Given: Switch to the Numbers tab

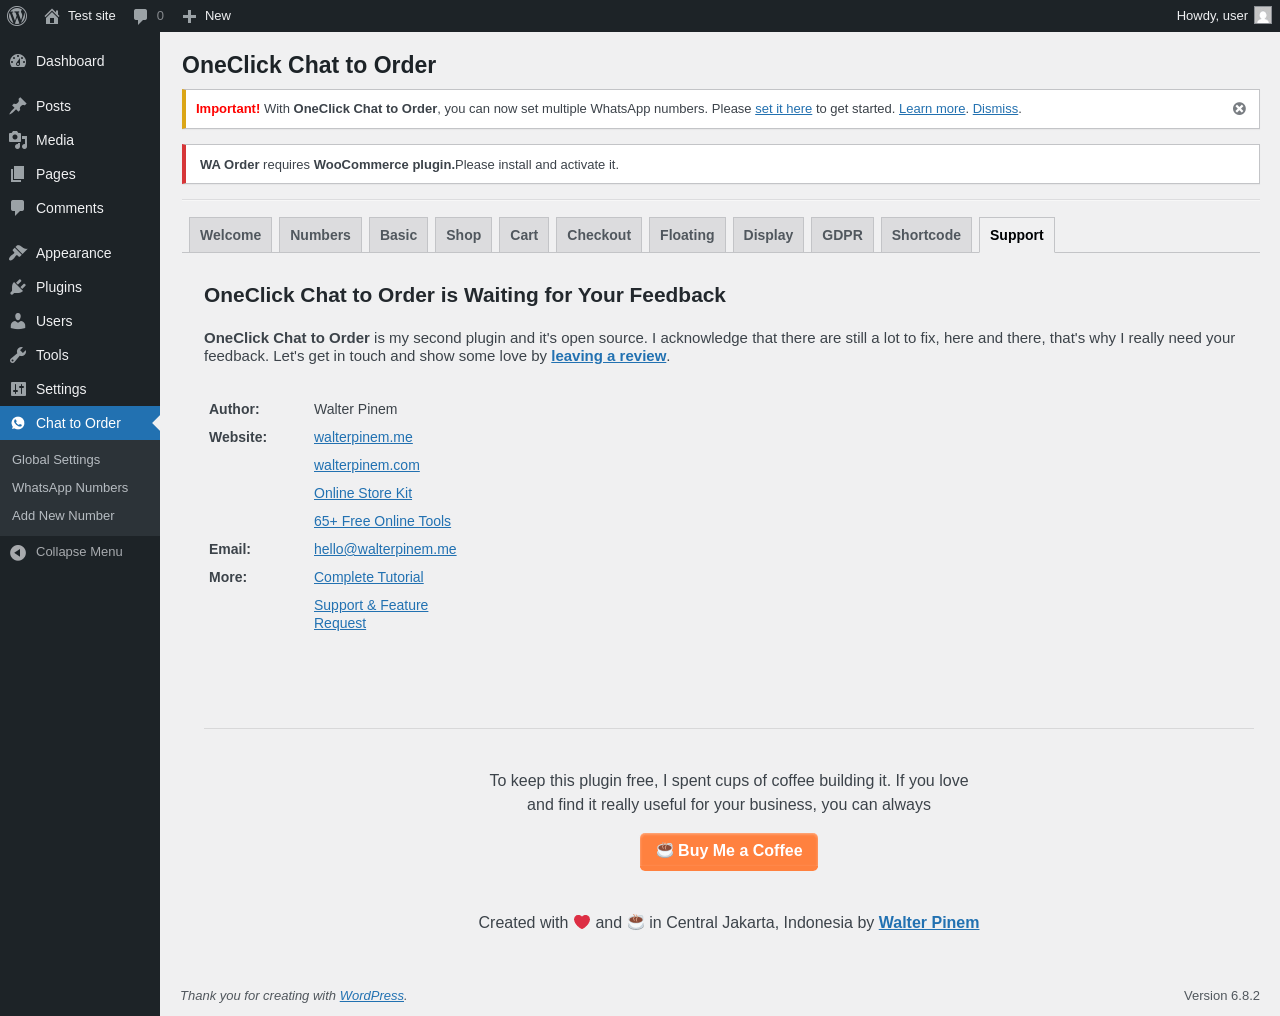Looking at the screenshot, I should [x=320, y=235].
